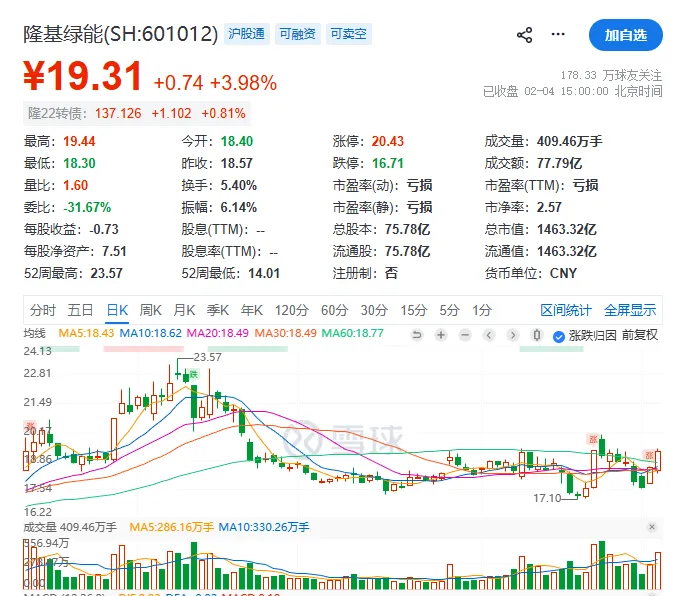683x596 pixels.
Task: Toggle the 涨跌归因 checkbox
Action: tap(558, 336)
